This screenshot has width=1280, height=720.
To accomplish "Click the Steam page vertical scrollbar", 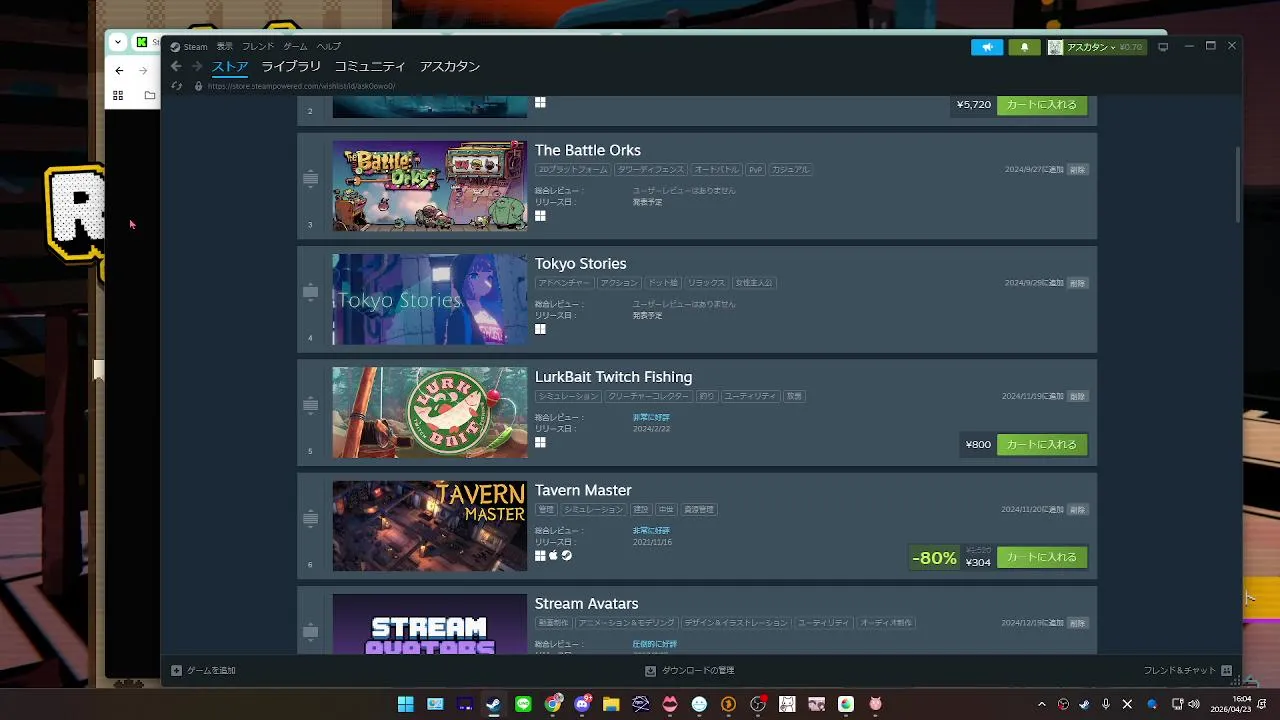I will coord(1238,185).
